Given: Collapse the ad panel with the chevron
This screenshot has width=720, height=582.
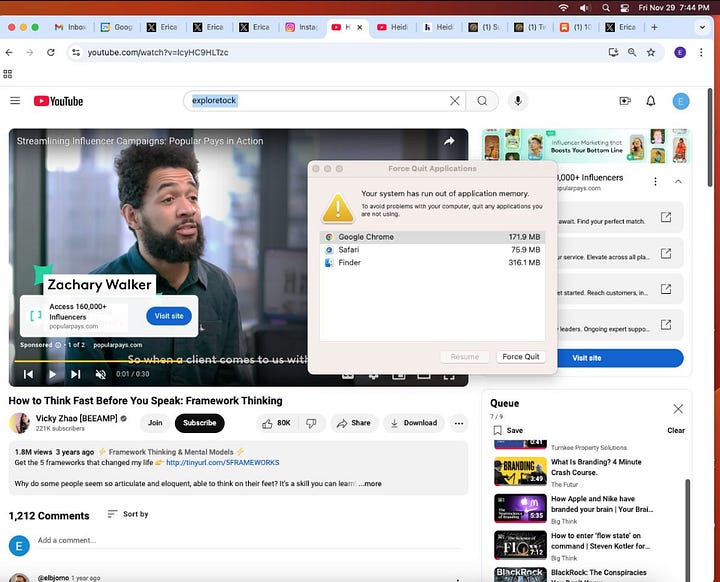Looking at the screenshot, I should click(678, 182).
